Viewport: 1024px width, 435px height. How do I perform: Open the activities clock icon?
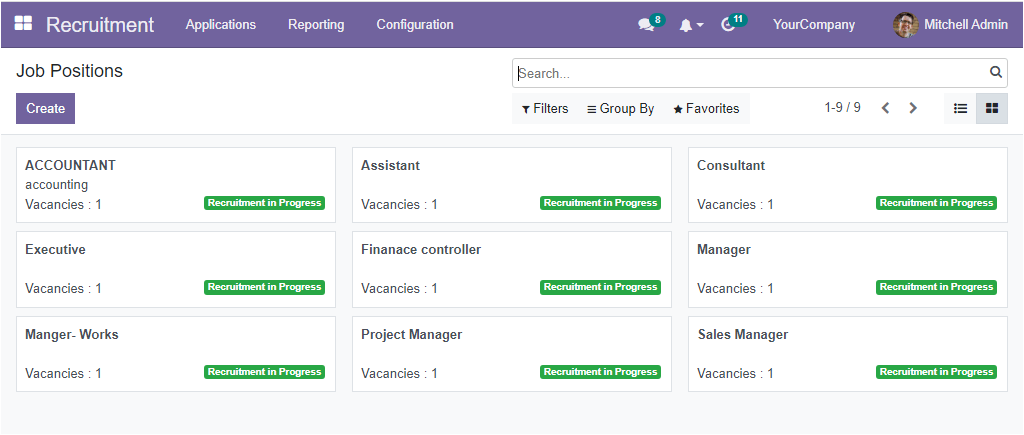pyautogui.click(x=728, y=25)
